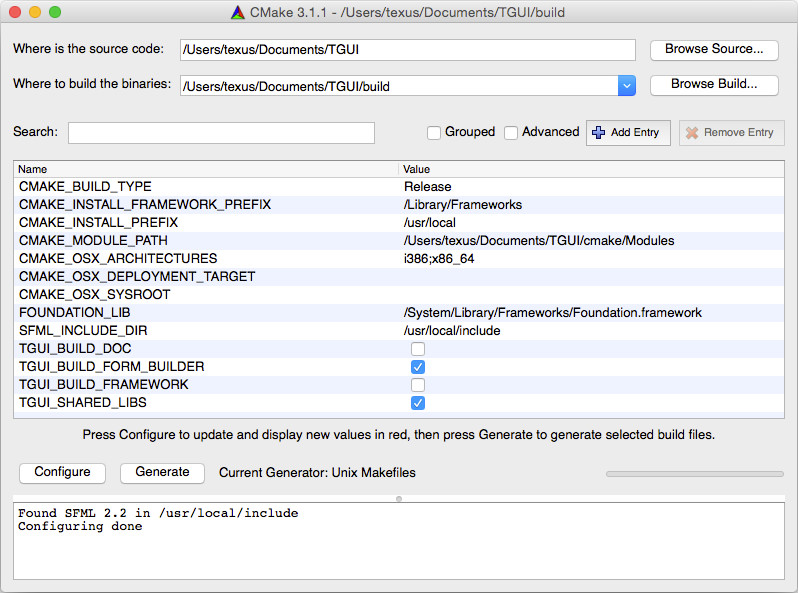Screen dimensions: 798x593
Task: Select the SFML_INCLUDE_DIR entry
Action: click(x=83, y=331)
